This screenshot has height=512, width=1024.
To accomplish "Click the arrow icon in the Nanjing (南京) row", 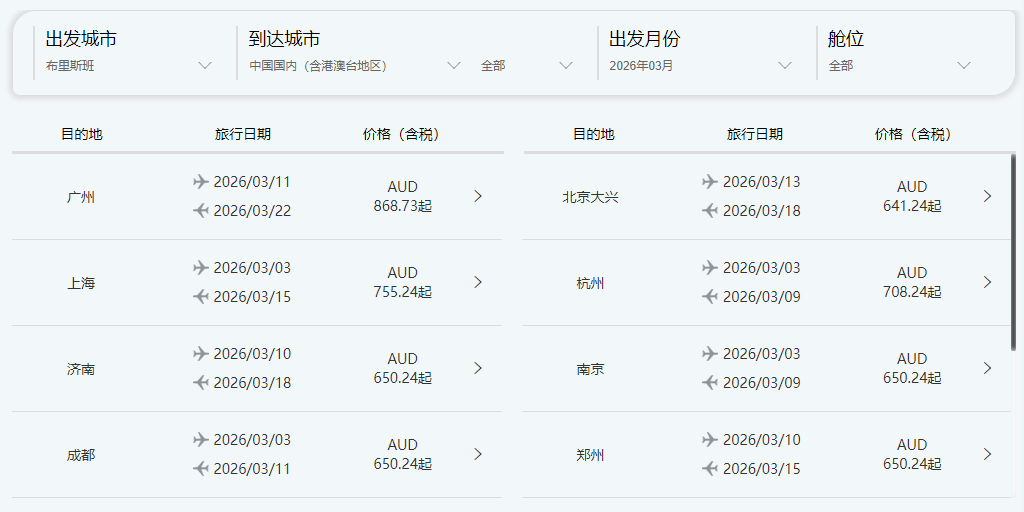I will pos(987,368).
